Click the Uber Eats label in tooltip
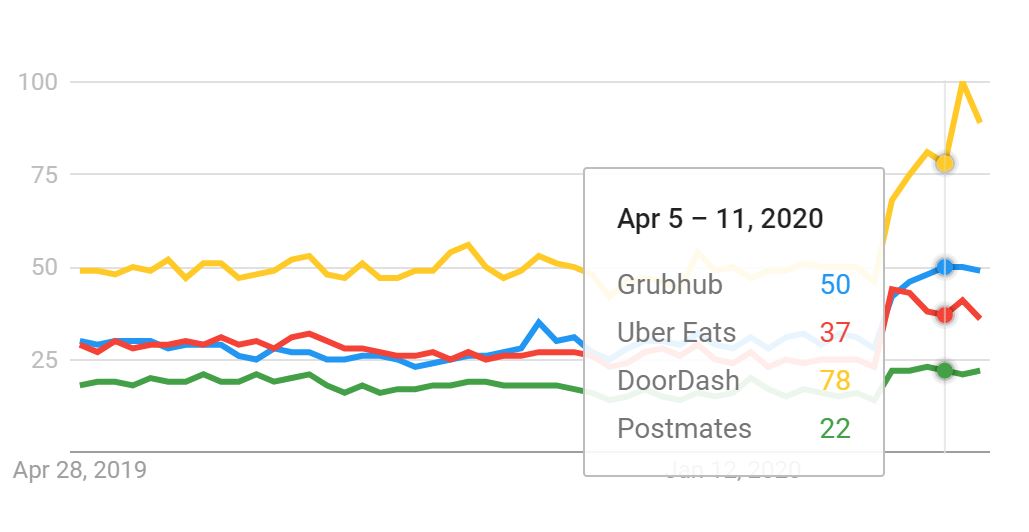 (677, 332)
